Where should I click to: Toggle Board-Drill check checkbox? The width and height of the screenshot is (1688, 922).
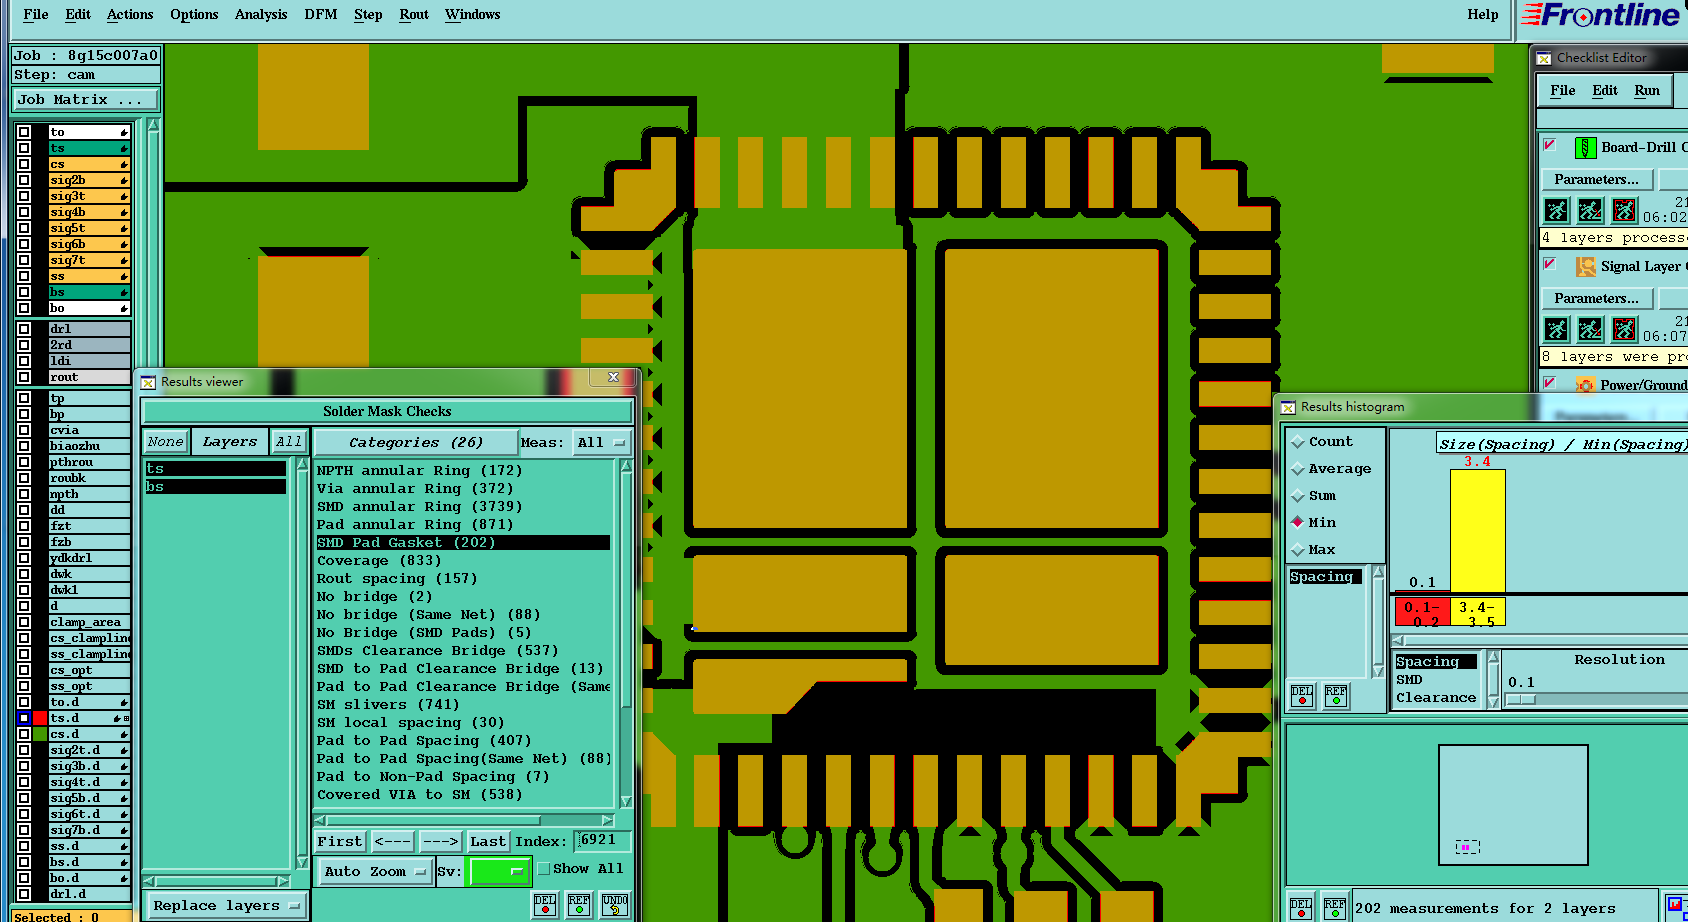(1550, 145)
